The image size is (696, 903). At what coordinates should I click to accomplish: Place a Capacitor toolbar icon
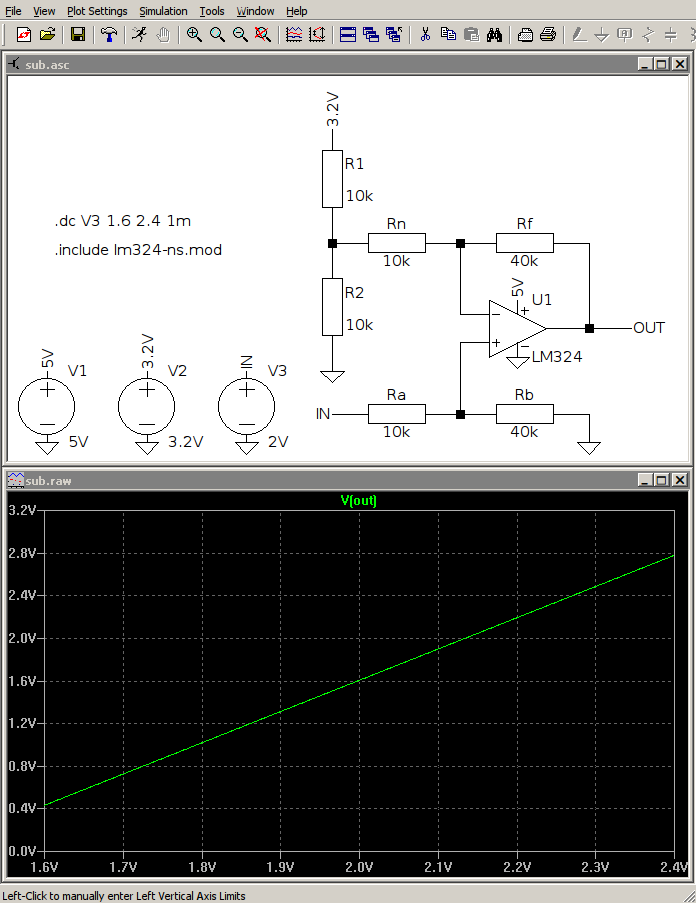coord(671,35)
